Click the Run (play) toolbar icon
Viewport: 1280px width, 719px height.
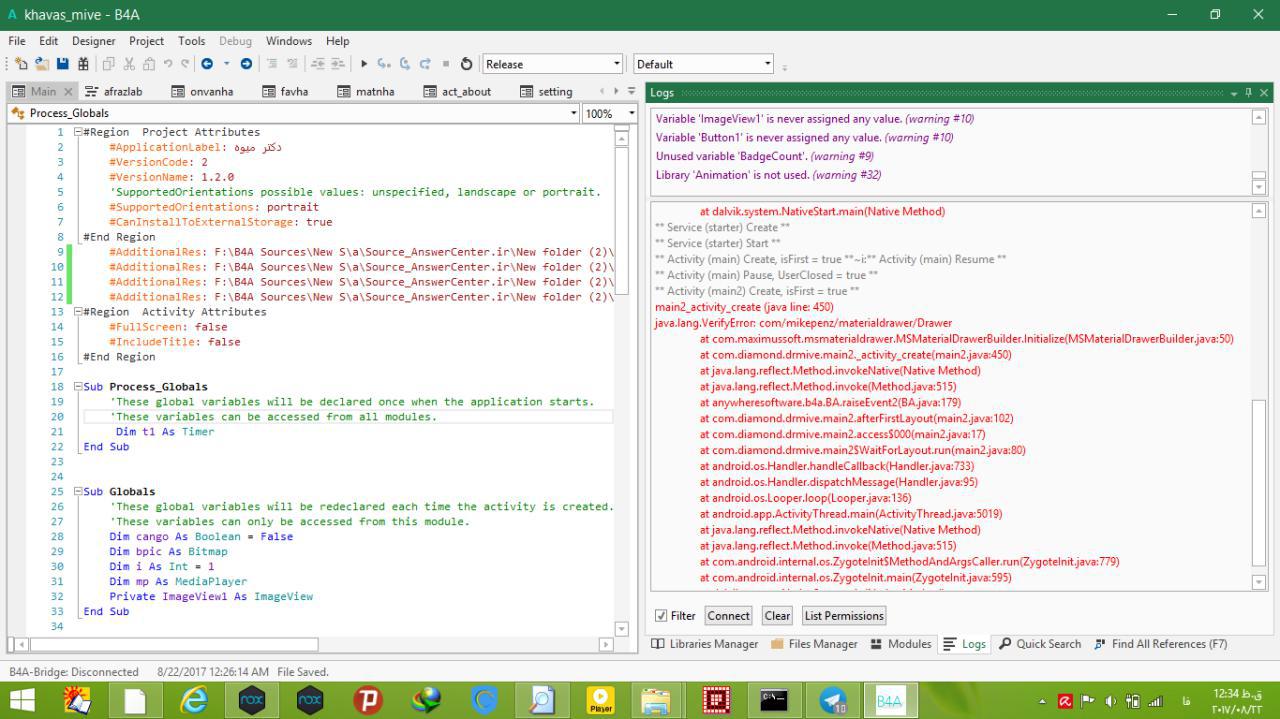click(x=364, y=64)
